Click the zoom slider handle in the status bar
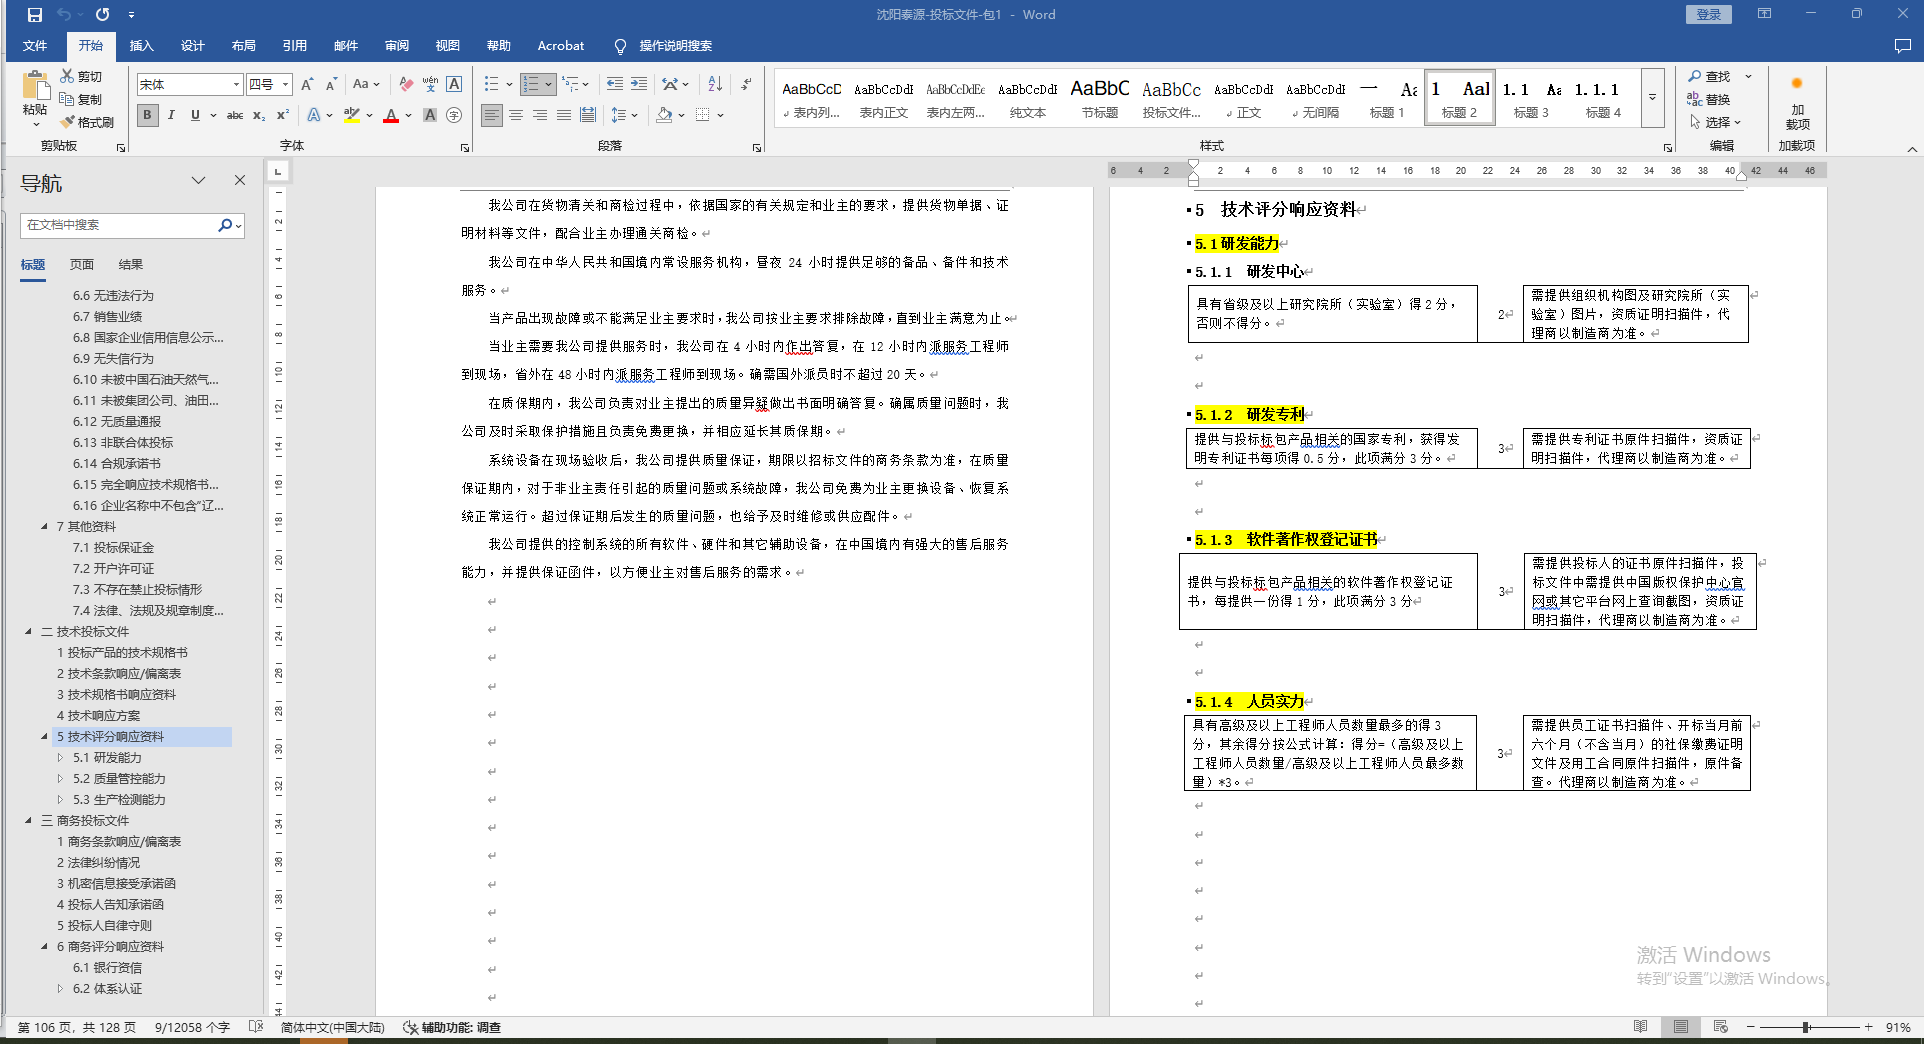This screenshot has width=1924, height=1044. pyautogui.click(x=1807, y=1027)
